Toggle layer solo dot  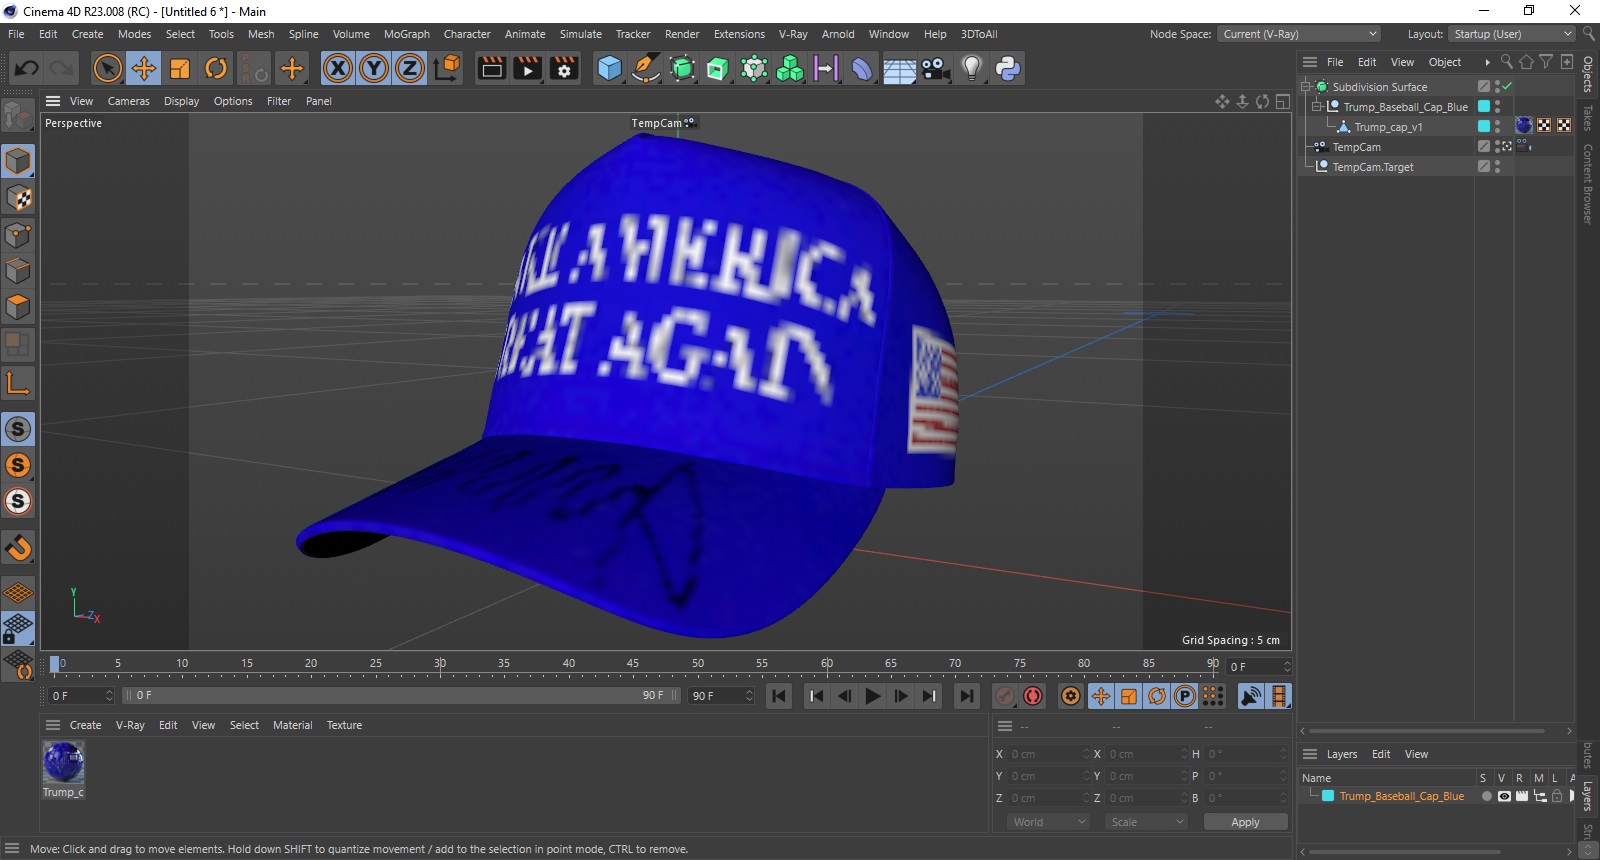tap(1486, 796)
